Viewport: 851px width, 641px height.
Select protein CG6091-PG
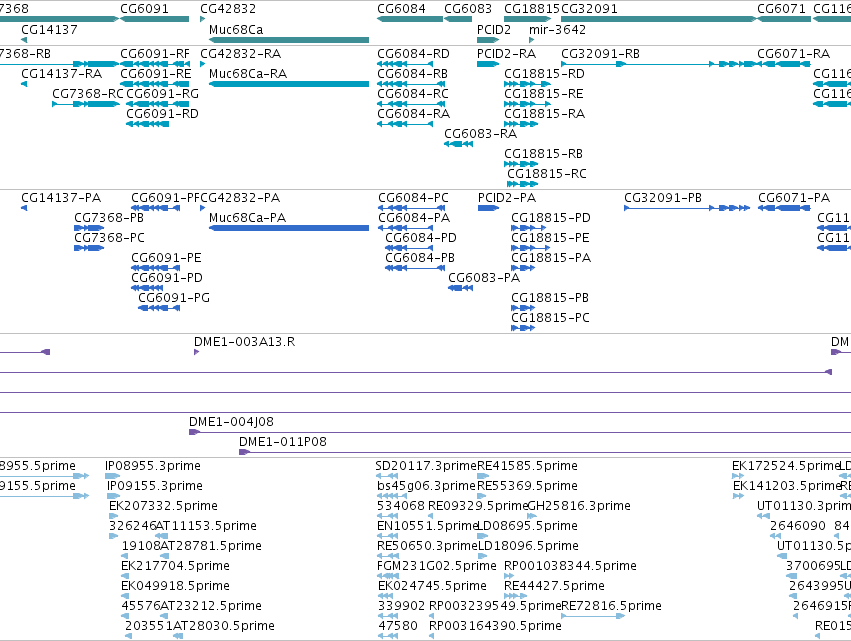(x=174, y=298)
